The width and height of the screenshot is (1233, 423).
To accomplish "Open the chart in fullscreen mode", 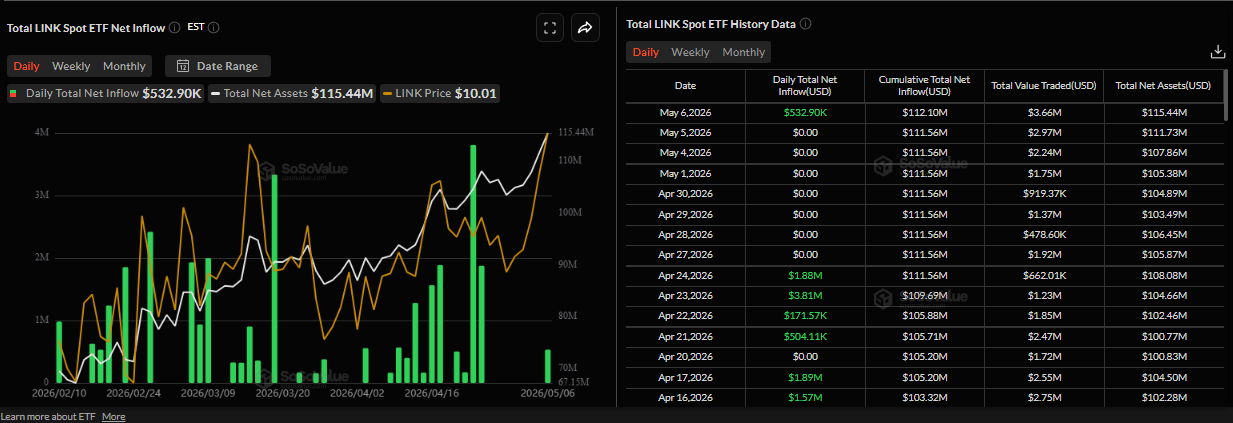I will (x=549, y=28).
